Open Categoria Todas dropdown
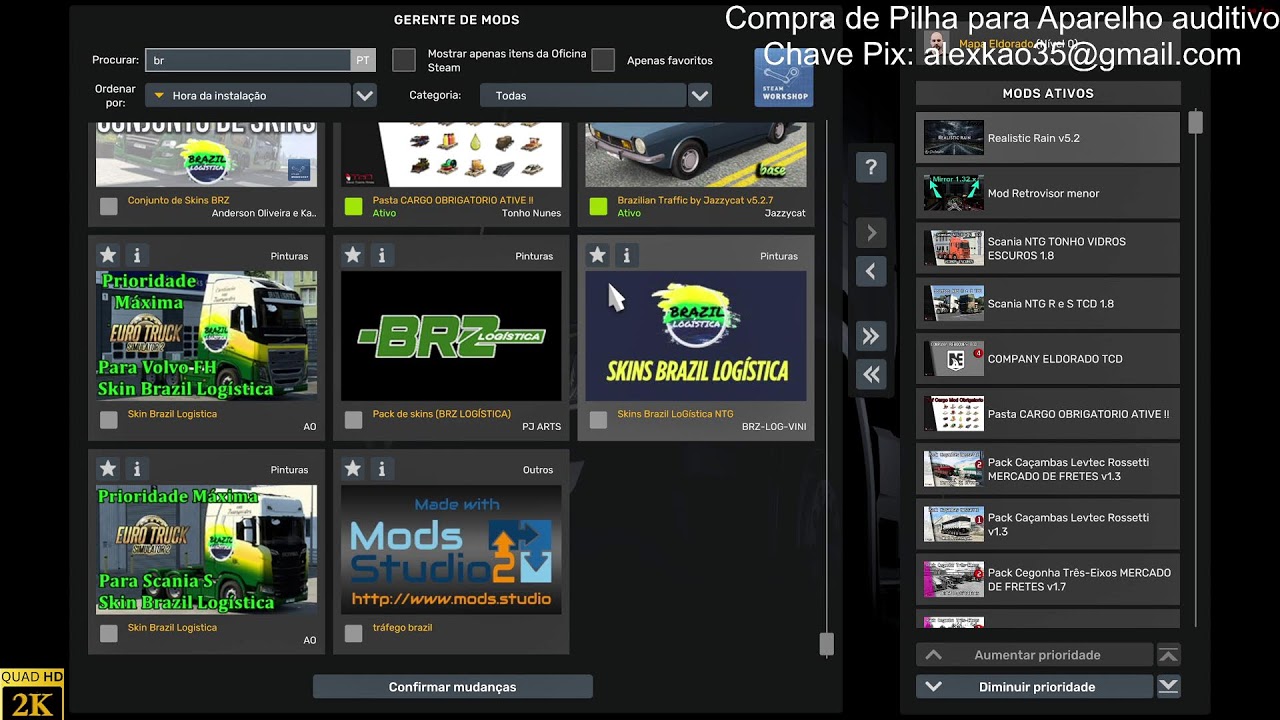Image resolution: width=1280 pixels, height=720 pixels. pos(583,96)
